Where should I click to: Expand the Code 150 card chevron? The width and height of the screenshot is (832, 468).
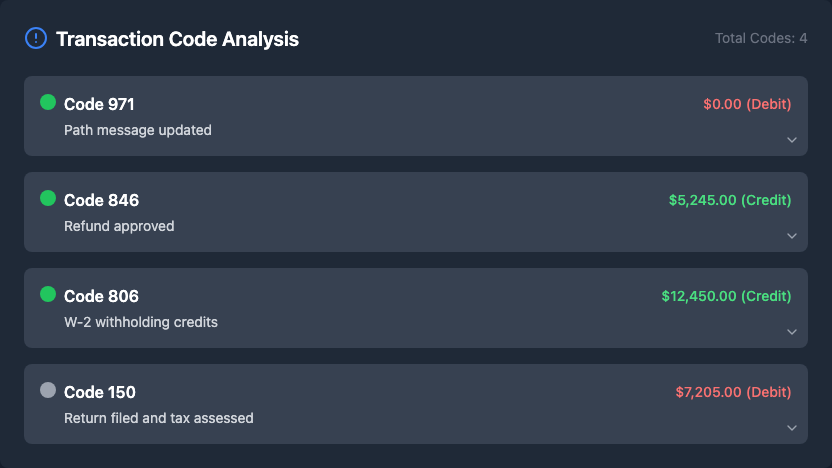791,428
